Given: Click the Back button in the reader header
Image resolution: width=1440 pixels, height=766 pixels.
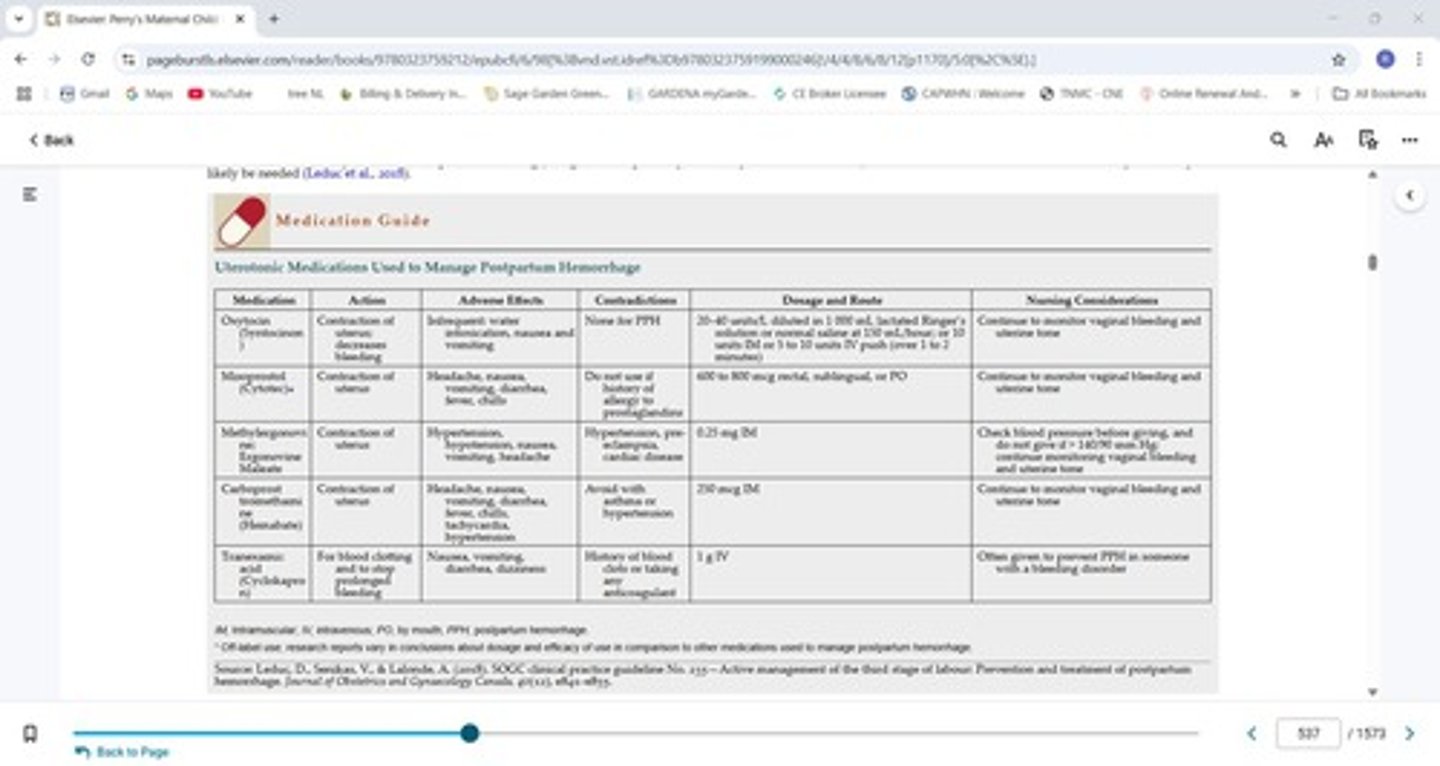Looking at the screenshot, I should pyautogui.click(x=51, y=140).
